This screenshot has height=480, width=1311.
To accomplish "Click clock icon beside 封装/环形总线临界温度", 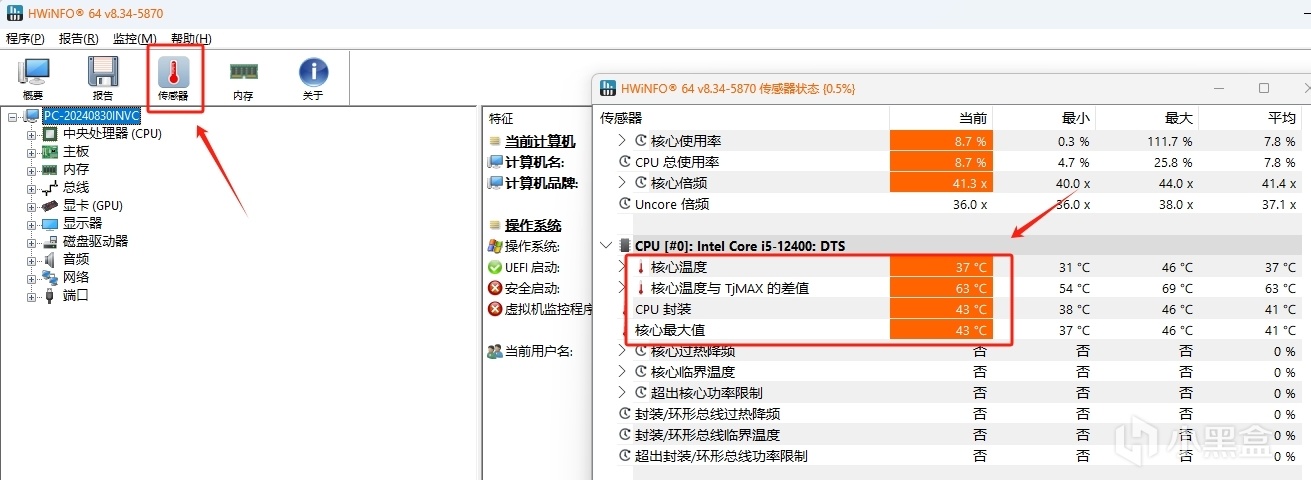I will 625,435.
